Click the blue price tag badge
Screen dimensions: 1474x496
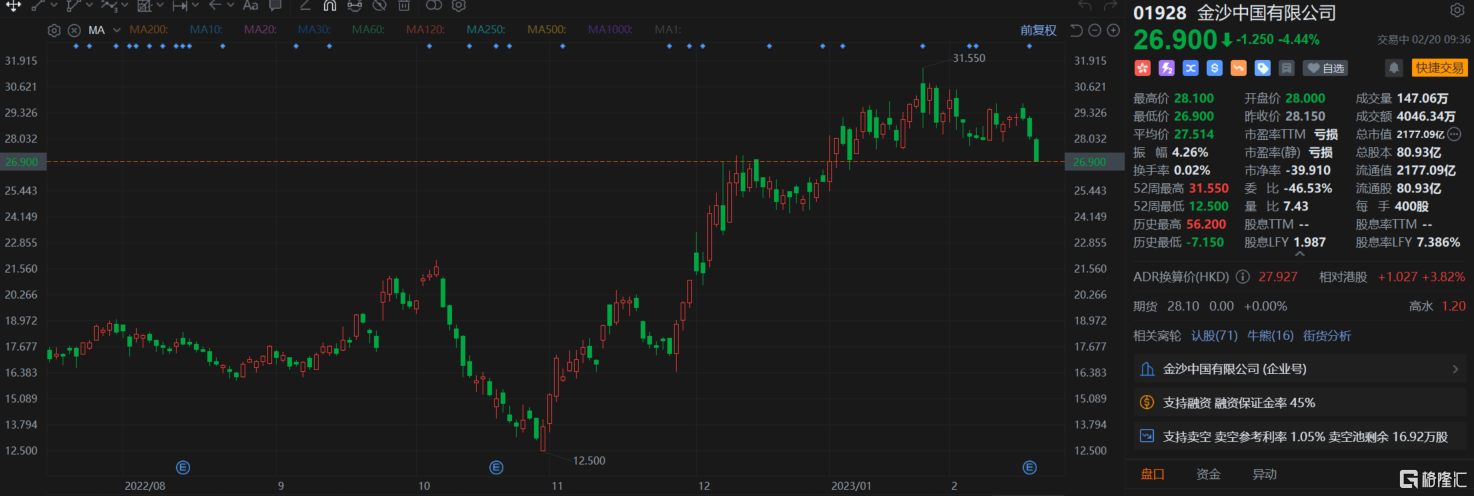tap(1263, 68)
